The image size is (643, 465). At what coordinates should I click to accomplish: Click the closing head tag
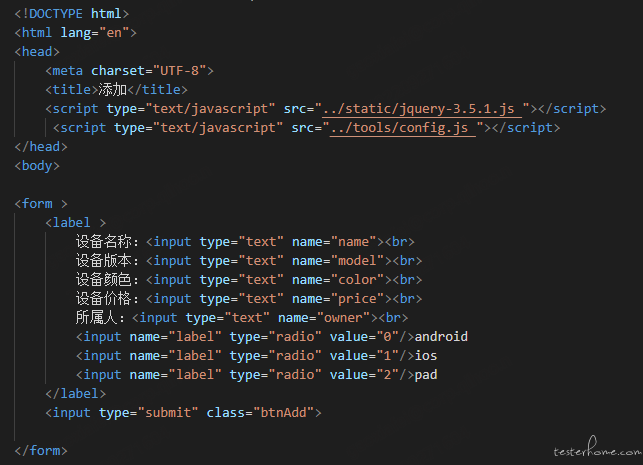point(41,147)
